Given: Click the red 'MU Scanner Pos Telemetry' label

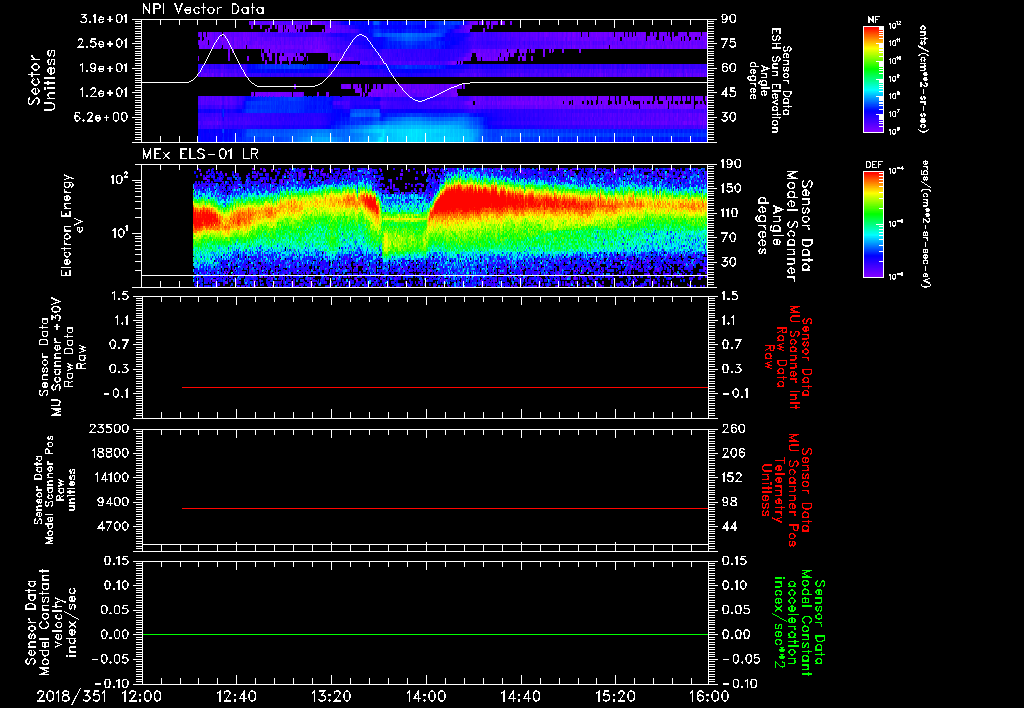Looking at the screenshot, I should [787, 490].
